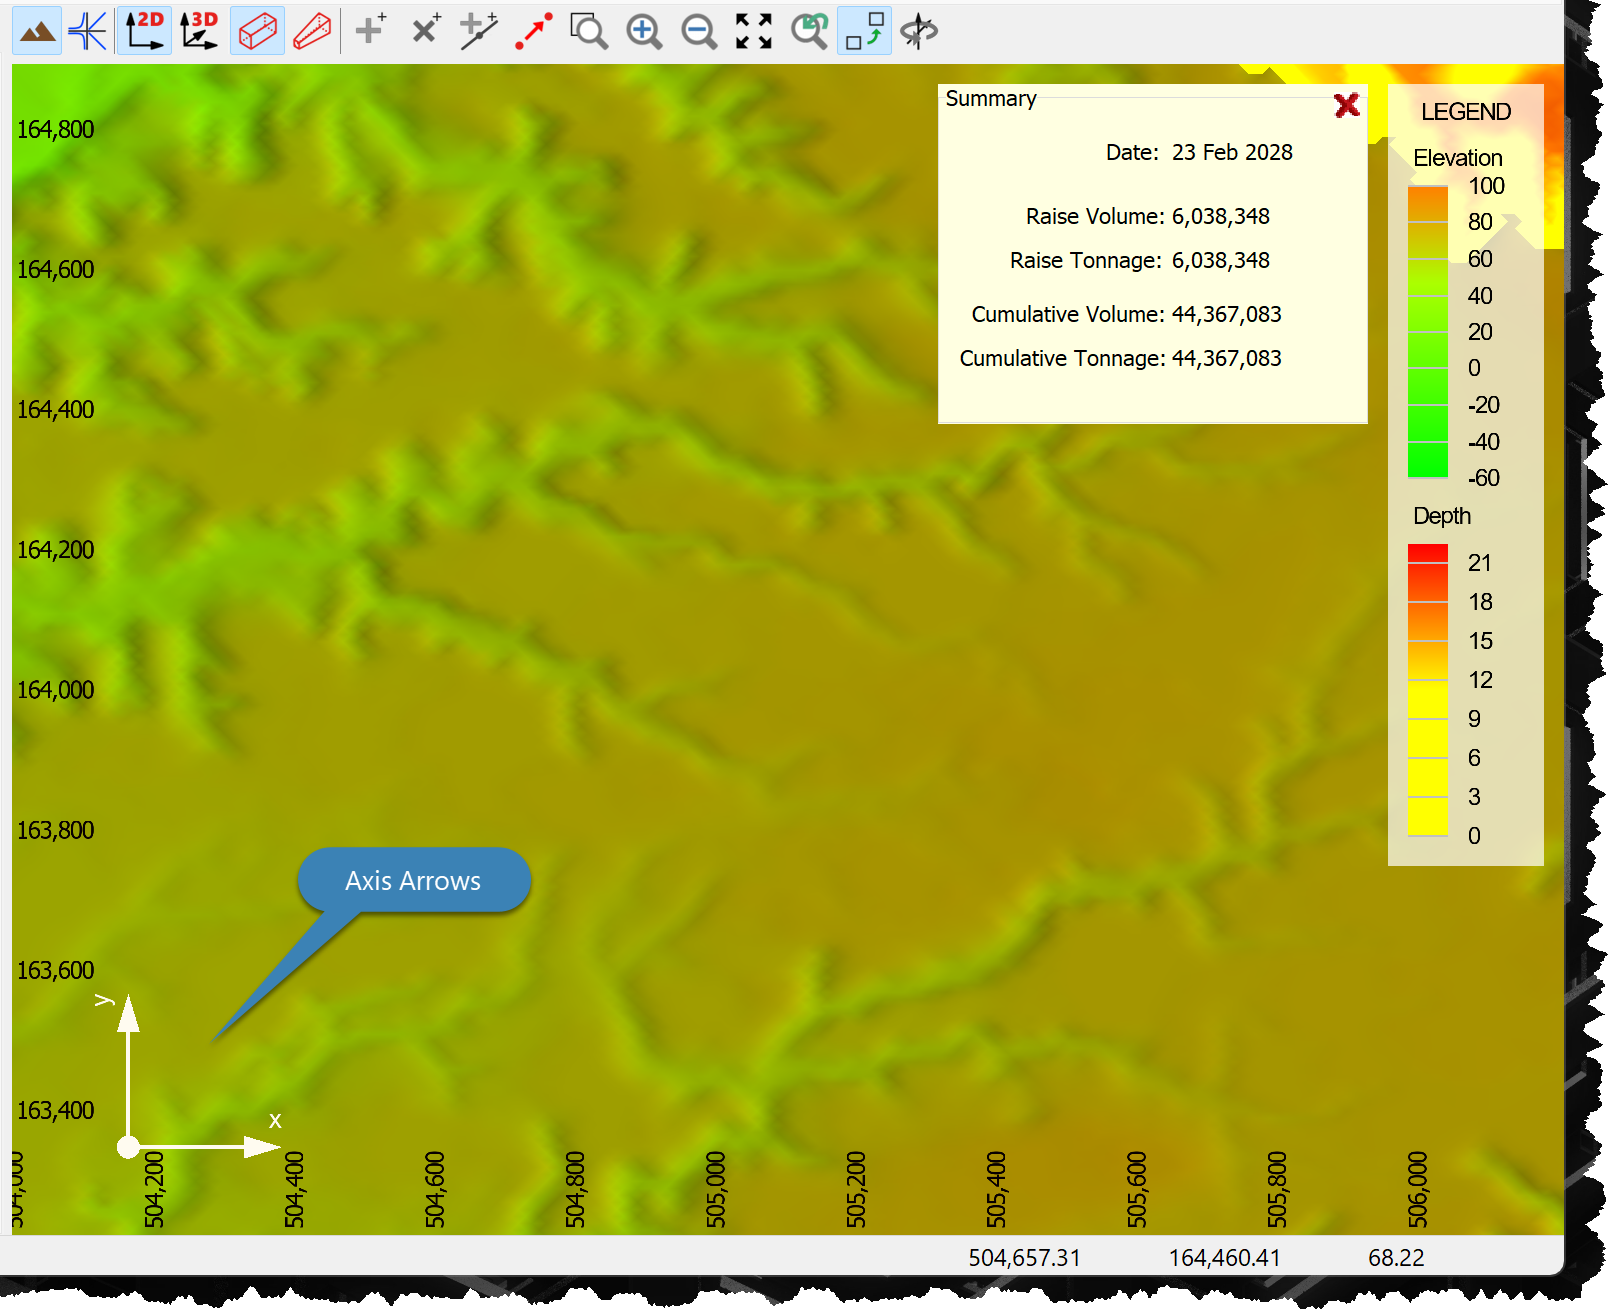This screenshot has height=1315, width=1613.
Task: Zoom in with the plus magnifier
Action: (644, 31)
